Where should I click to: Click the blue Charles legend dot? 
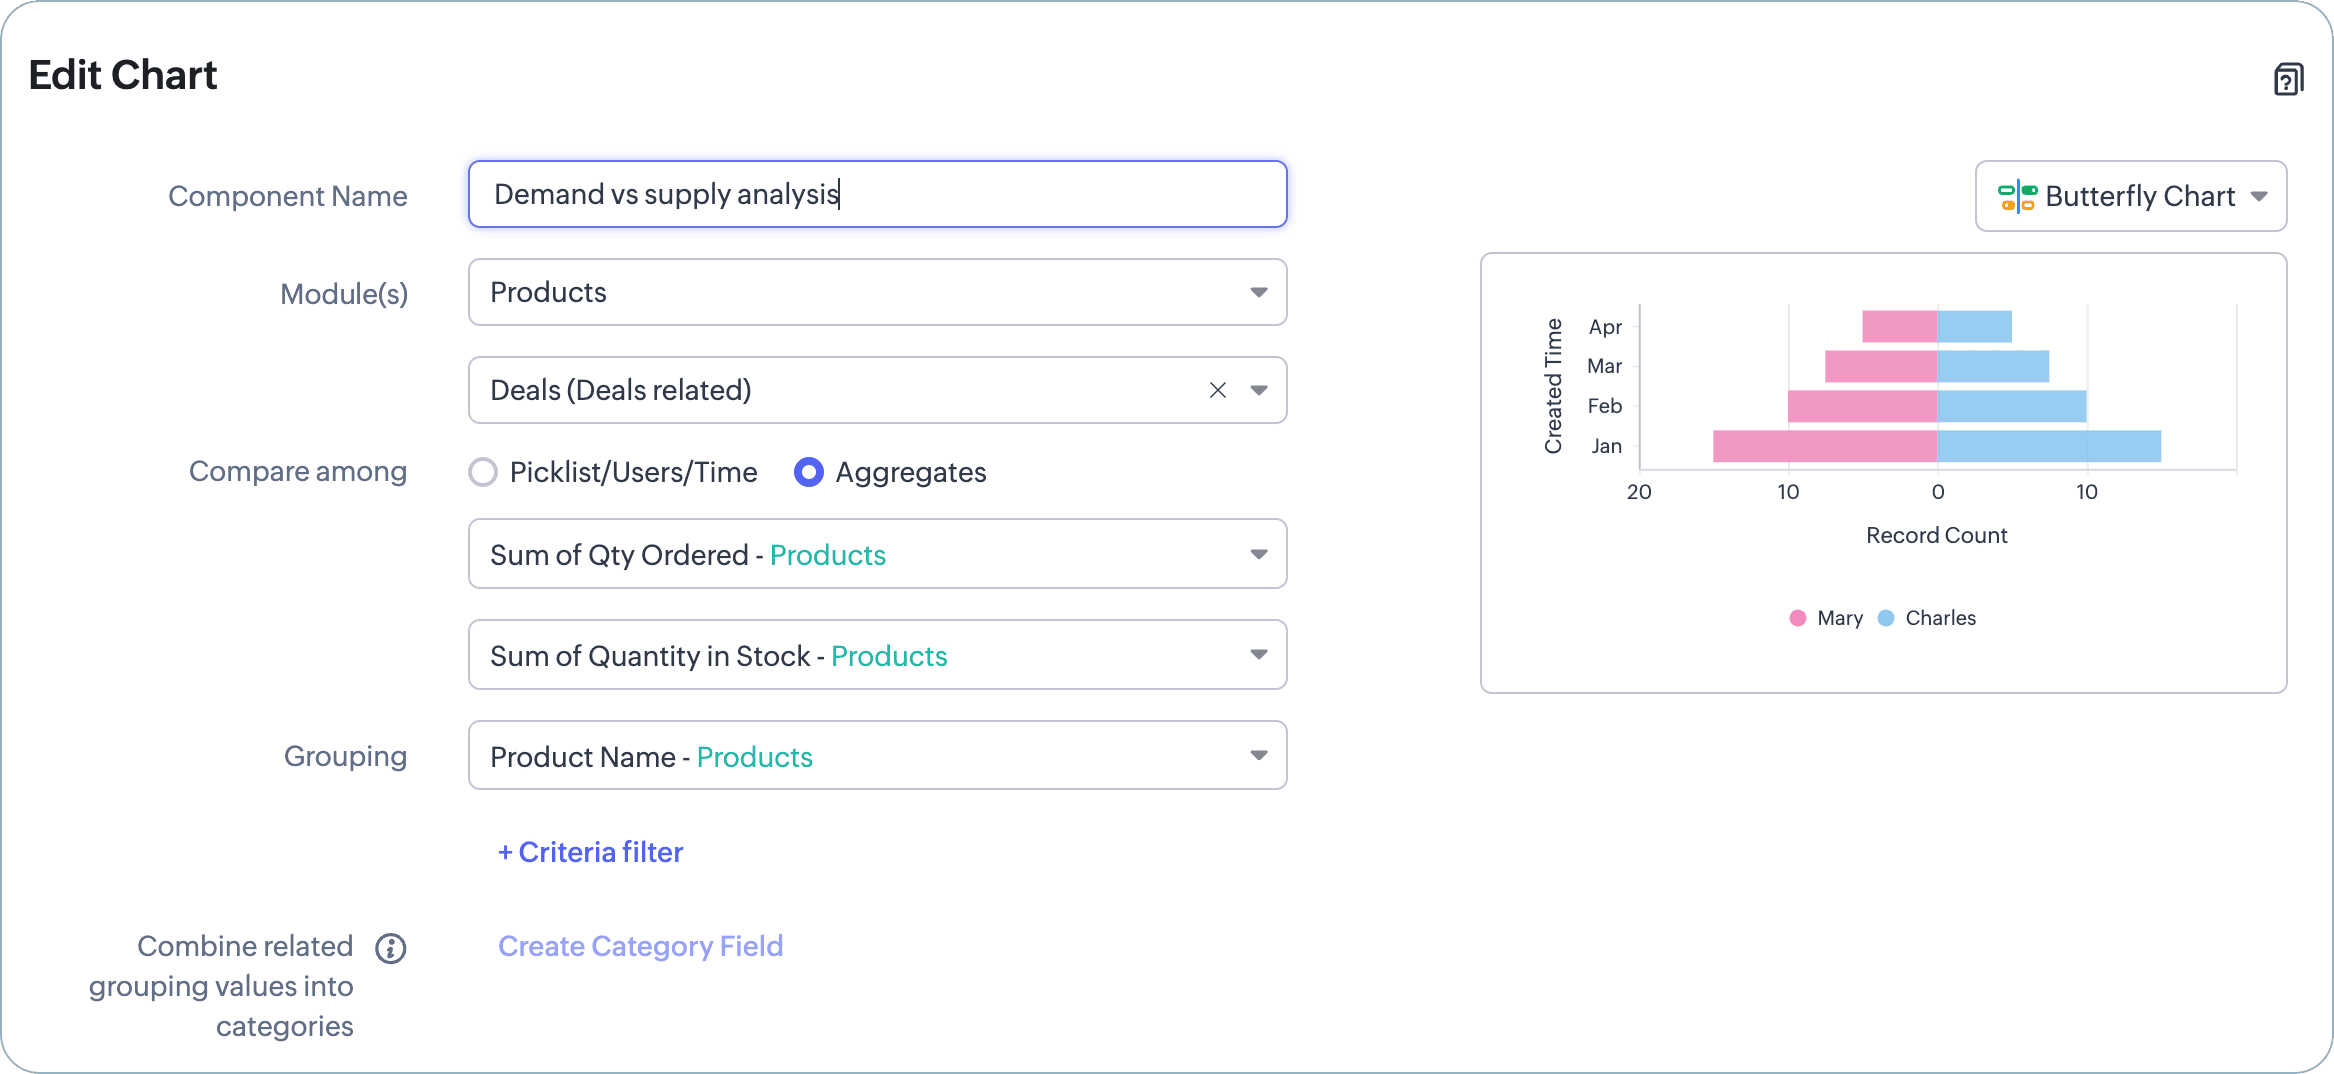(1886, 618)
